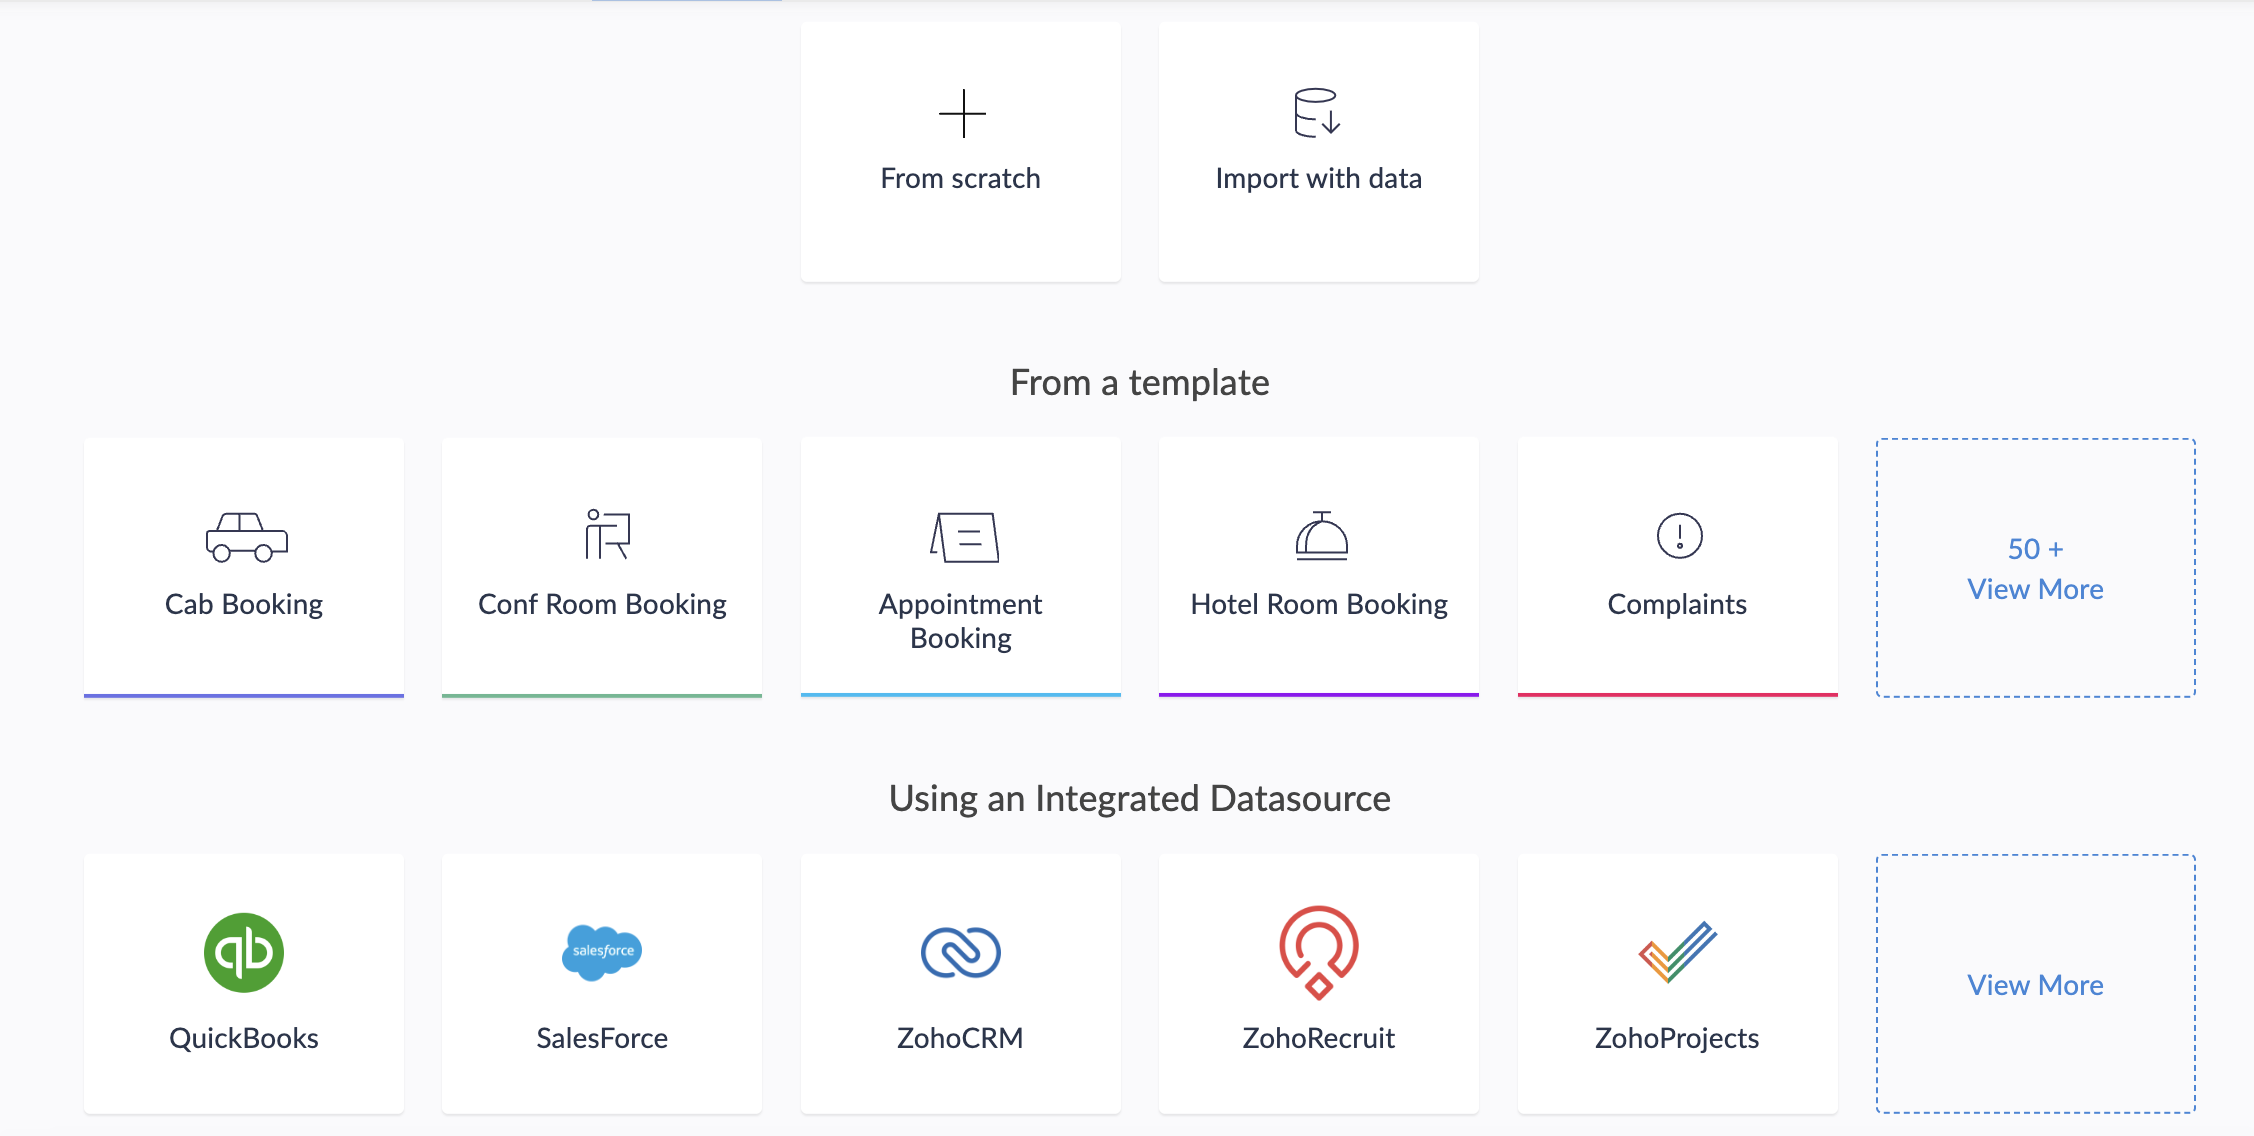Click the Cab Booking label
The image size is (2254, 1136).
[x=244, y=605]
